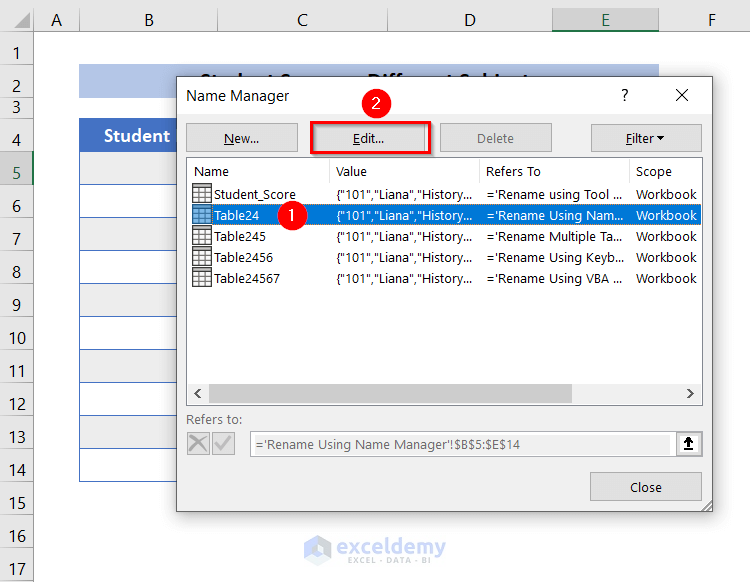The width and height of the screenshot is (750, 582).
Task: Sort by the Name column header
Action: (258, 171)
